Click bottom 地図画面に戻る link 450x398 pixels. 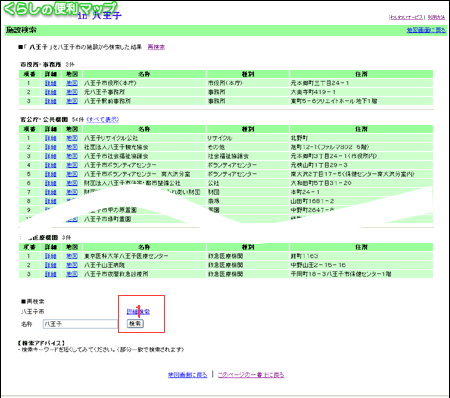click(x=188, y=375)
